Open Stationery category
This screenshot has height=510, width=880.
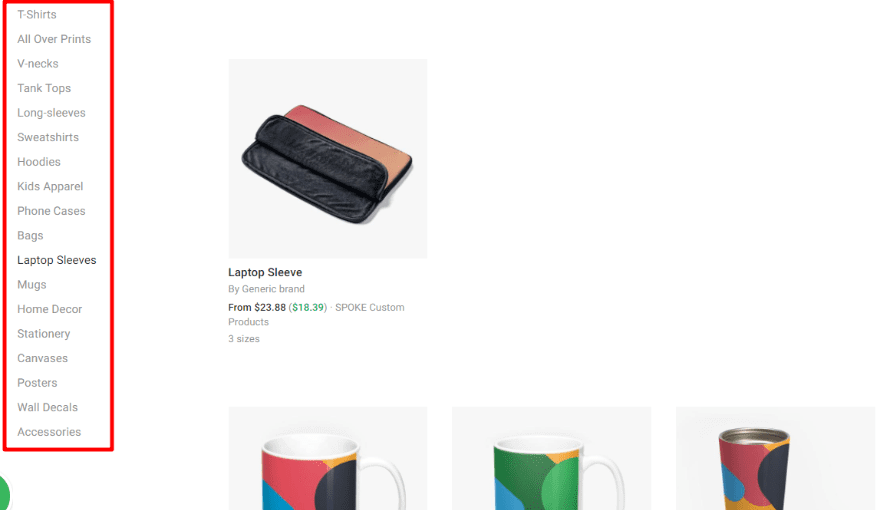pos(44,334)
